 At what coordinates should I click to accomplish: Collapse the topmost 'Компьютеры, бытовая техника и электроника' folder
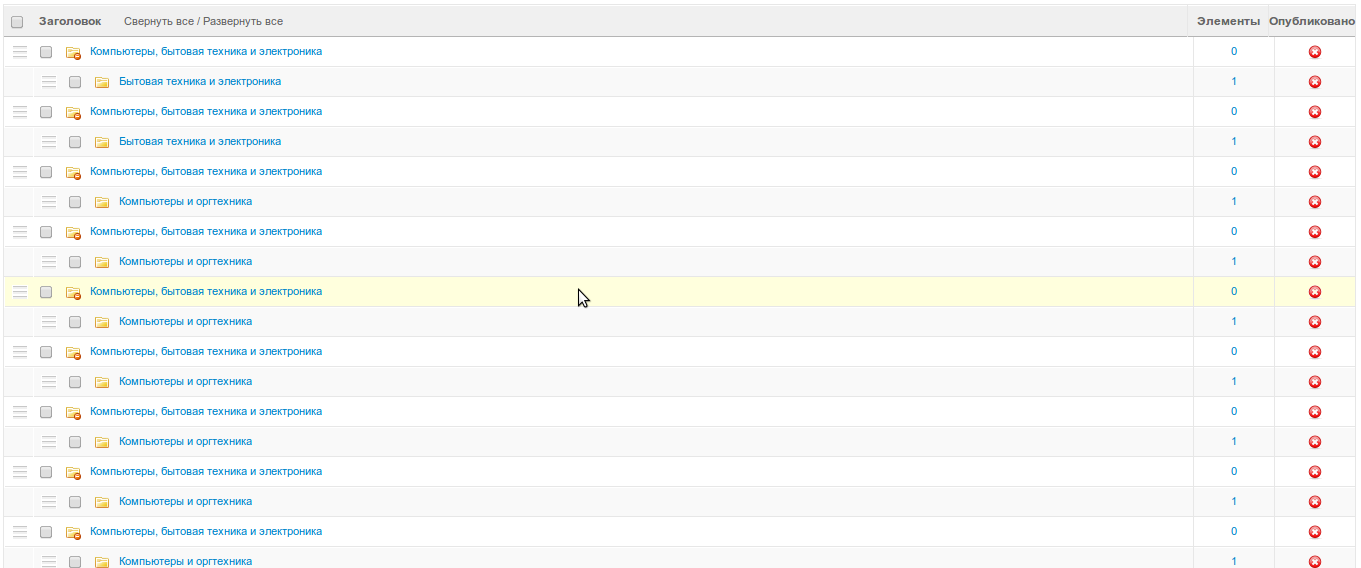pos(73,53)
